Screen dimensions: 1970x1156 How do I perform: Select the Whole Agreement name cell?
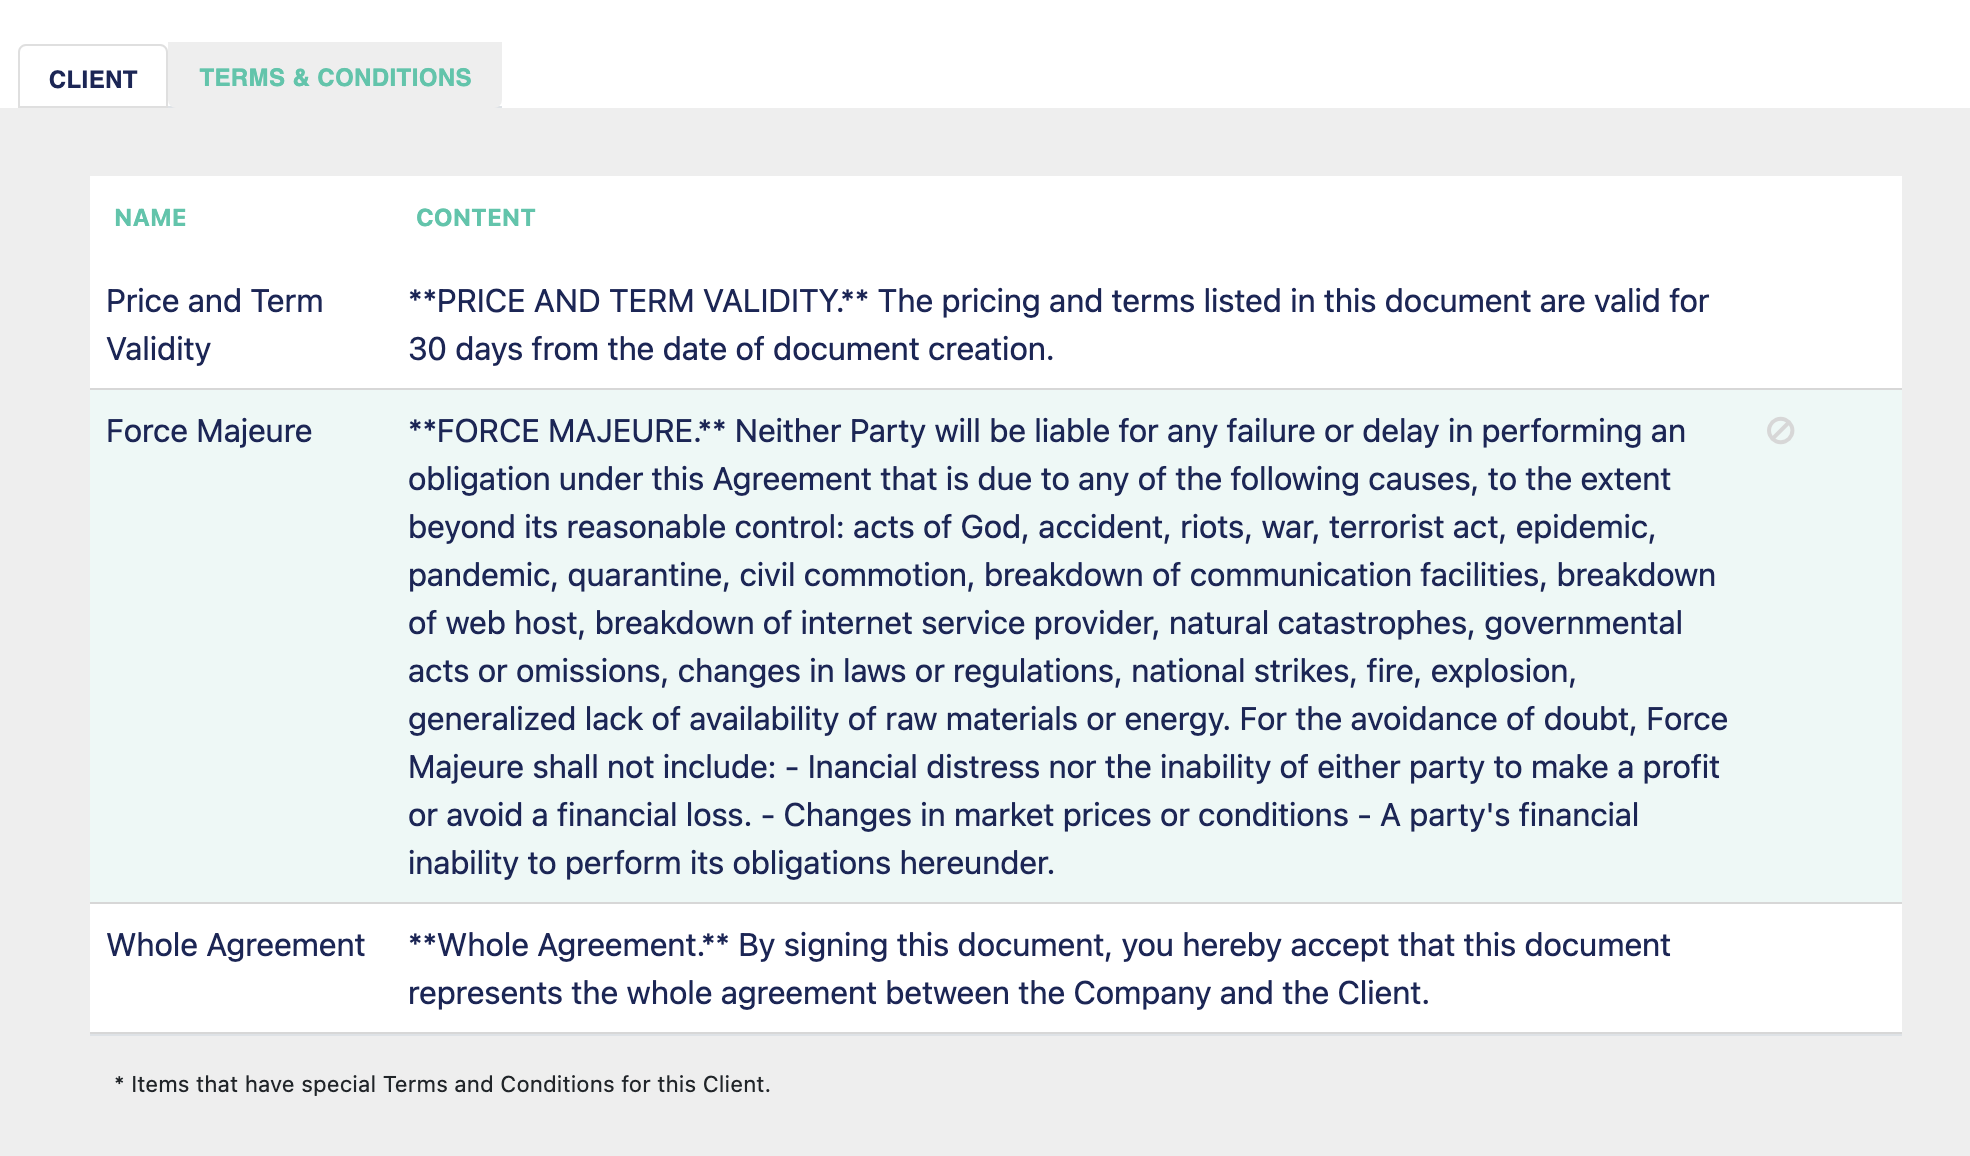coord(236,945)
